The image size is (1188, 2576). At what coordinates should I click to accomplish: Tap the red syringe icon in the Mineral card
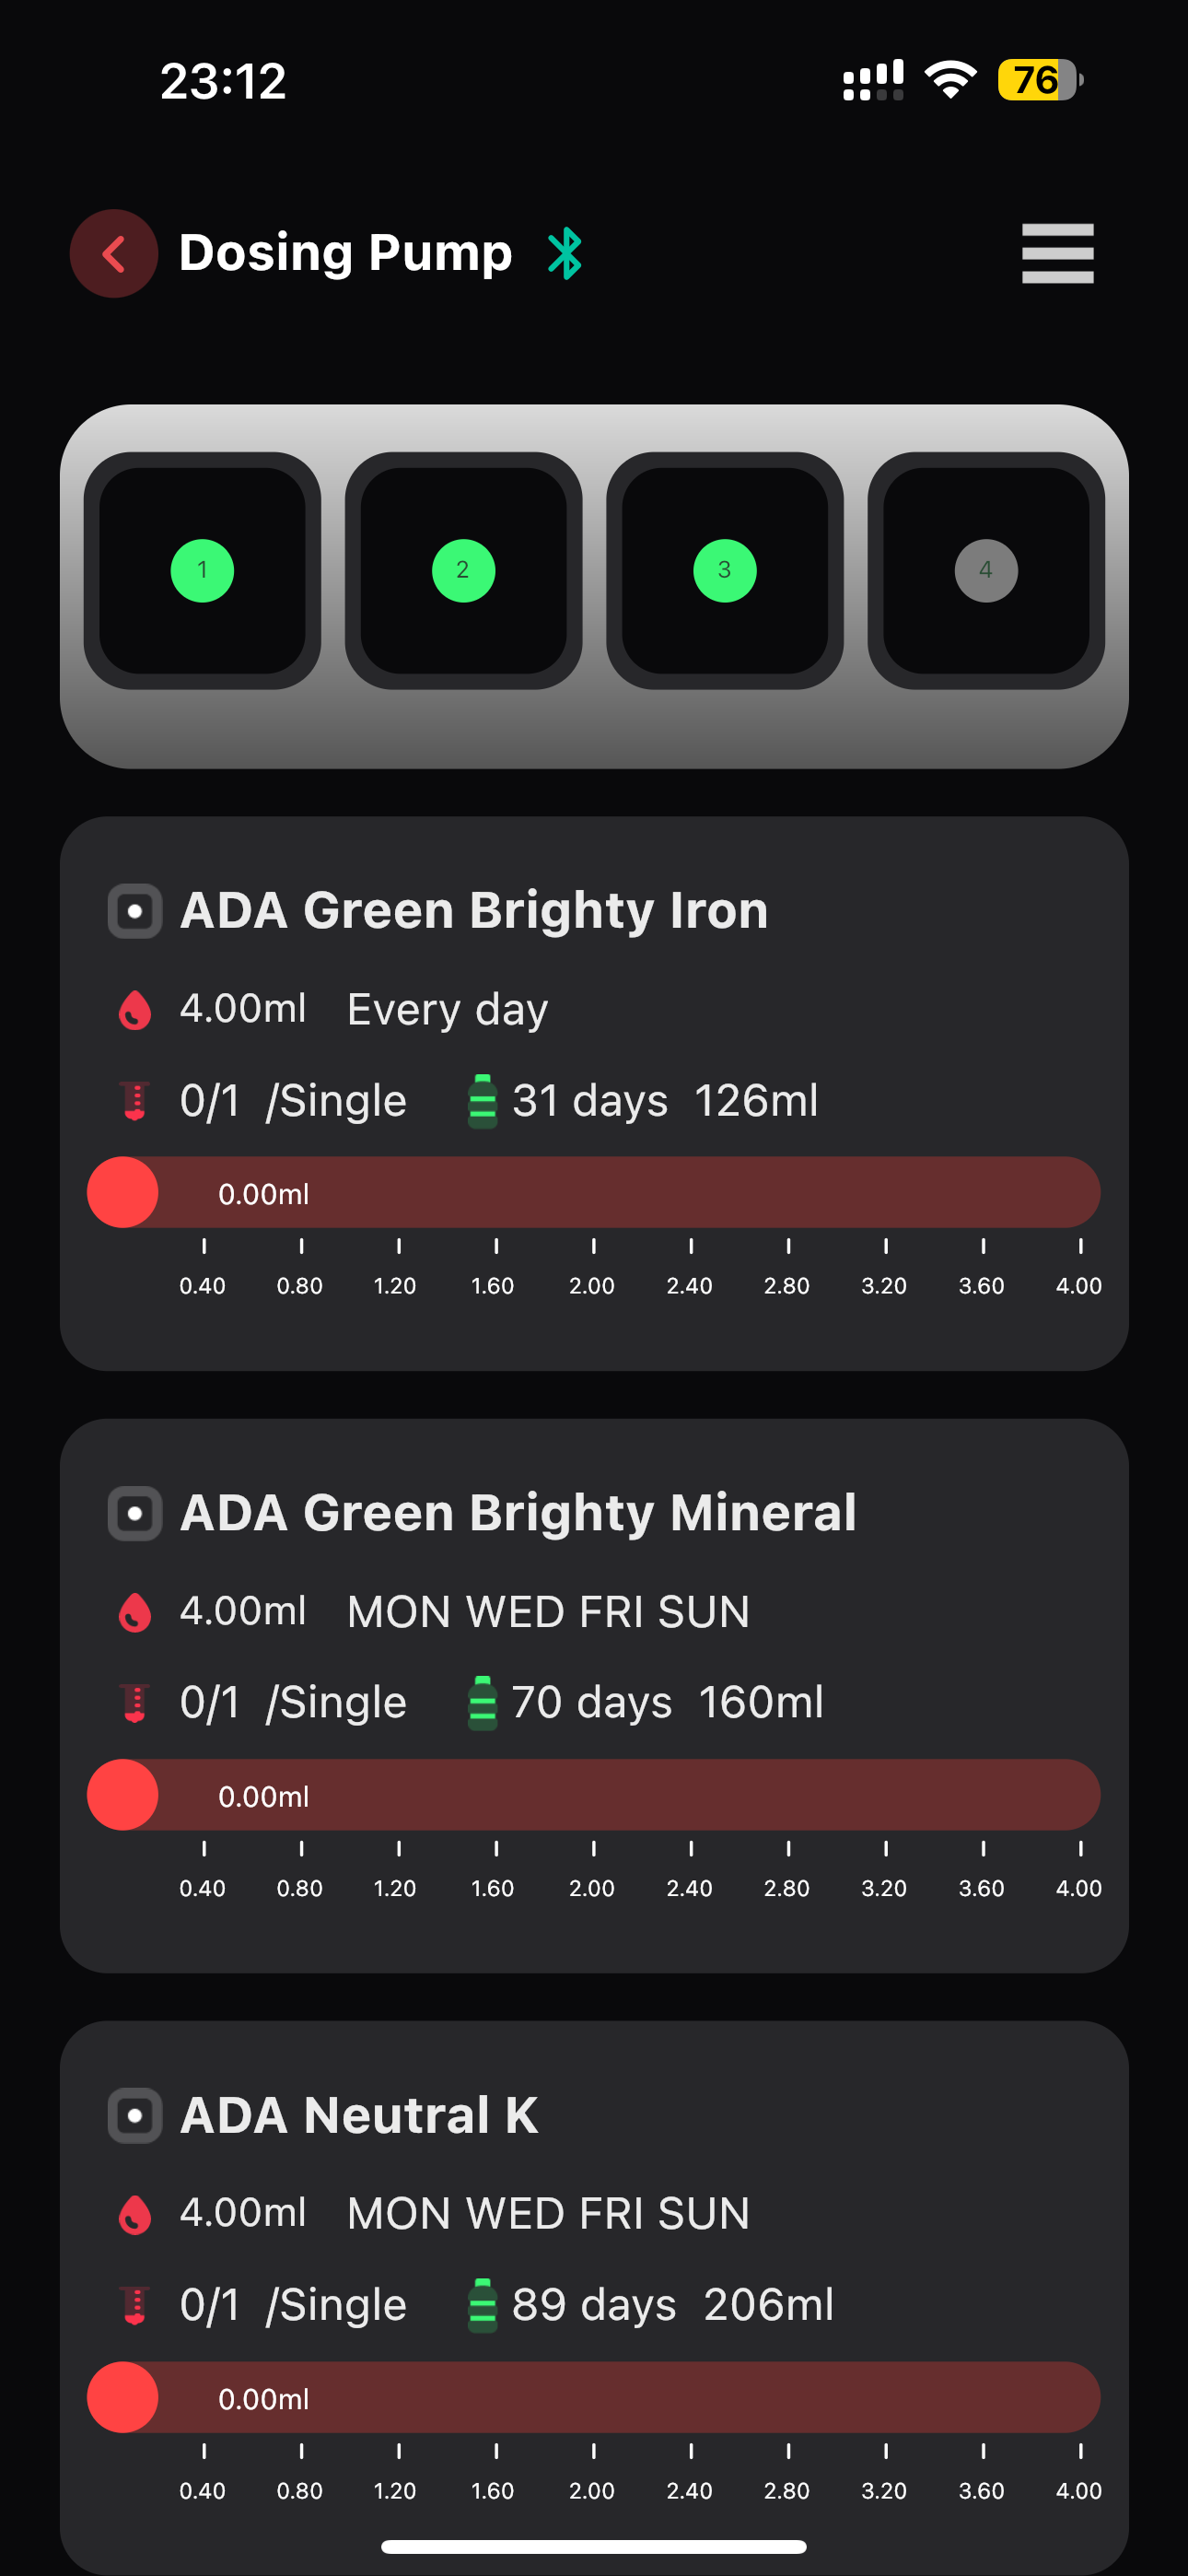135,1703
